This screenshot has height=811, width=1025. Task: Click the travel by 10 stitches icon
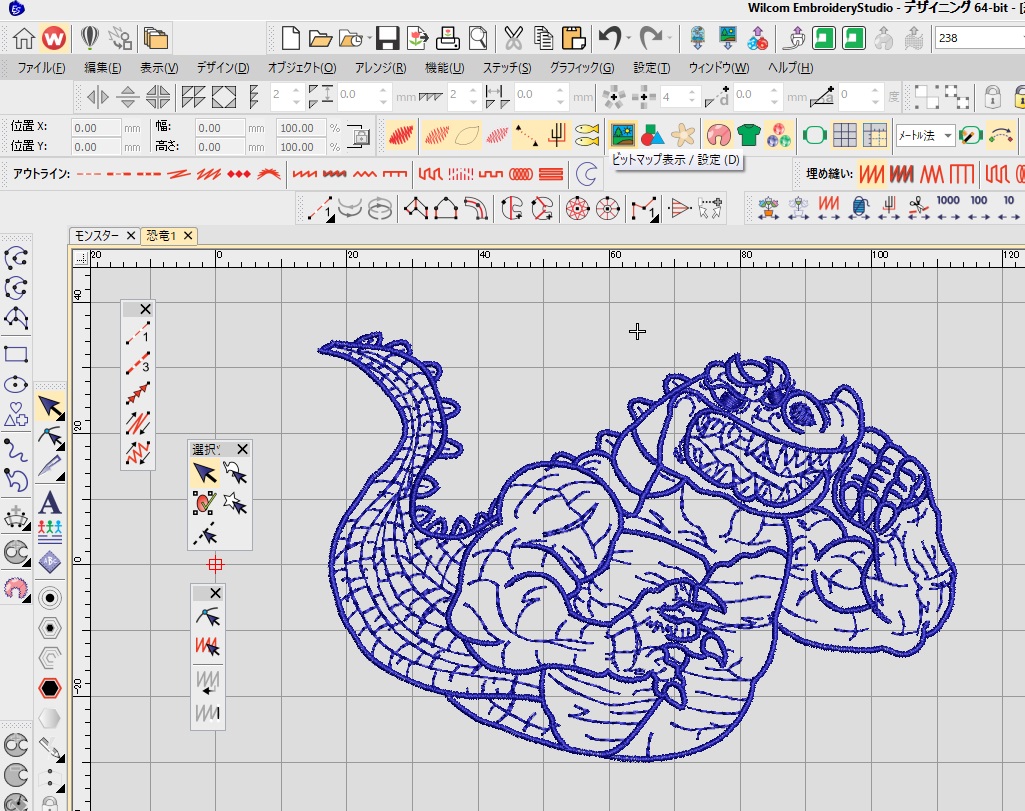pyautogui.click(x=1009, y=207)
